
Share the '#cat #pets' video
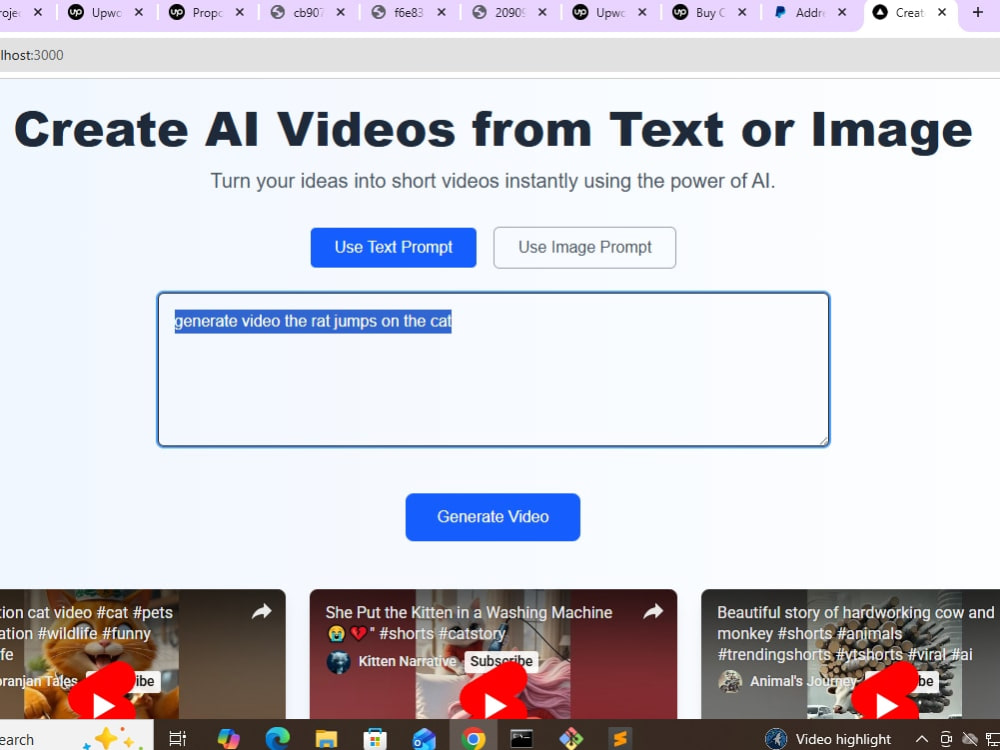[261, 612]
